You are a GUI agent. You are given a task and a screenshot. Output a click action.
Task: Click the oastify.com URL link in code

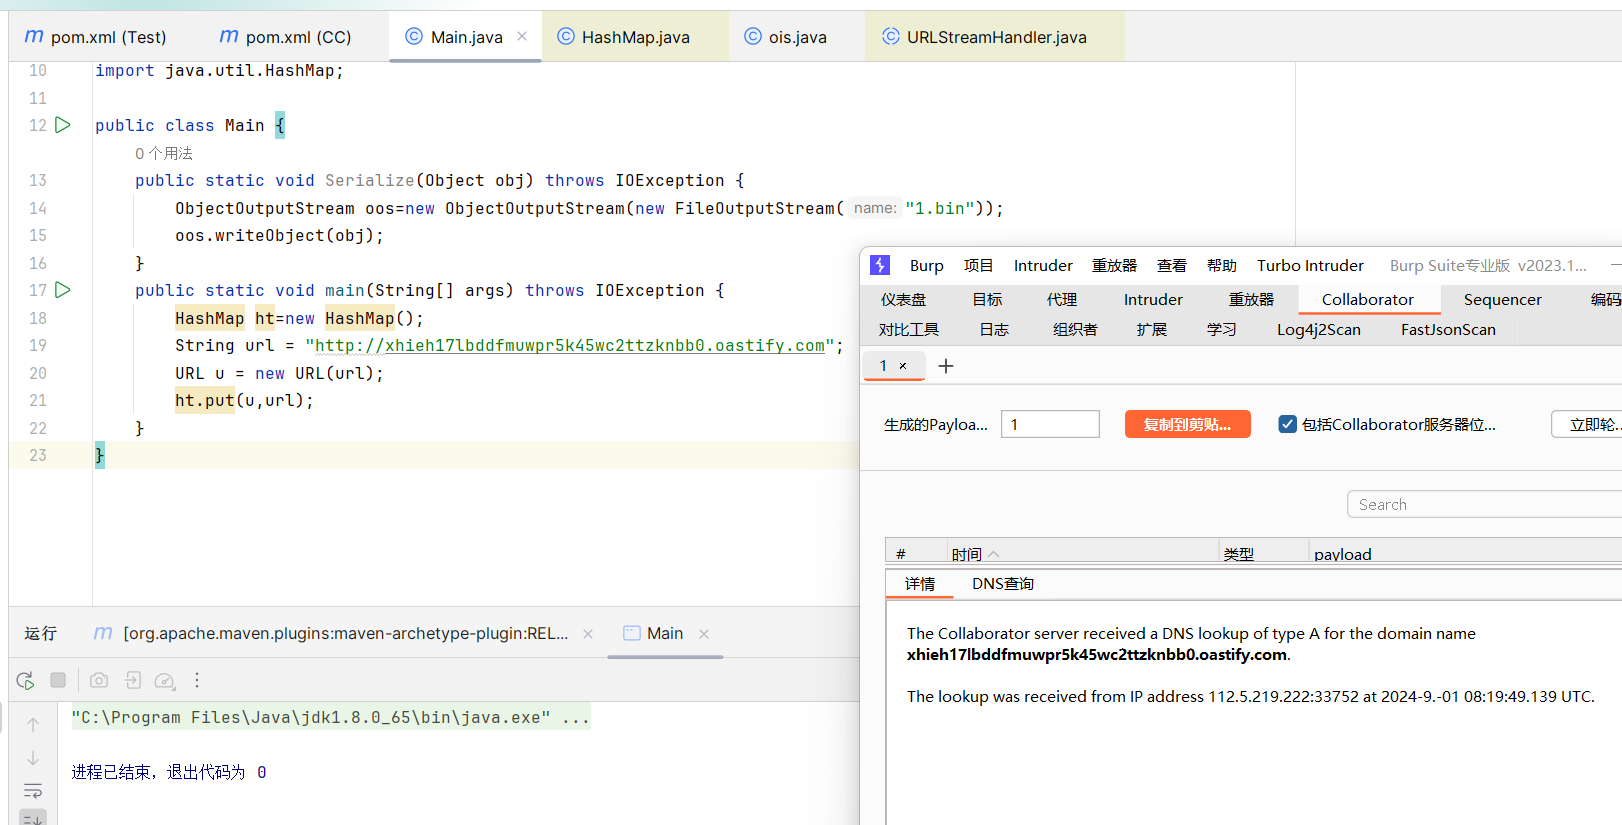570,345
